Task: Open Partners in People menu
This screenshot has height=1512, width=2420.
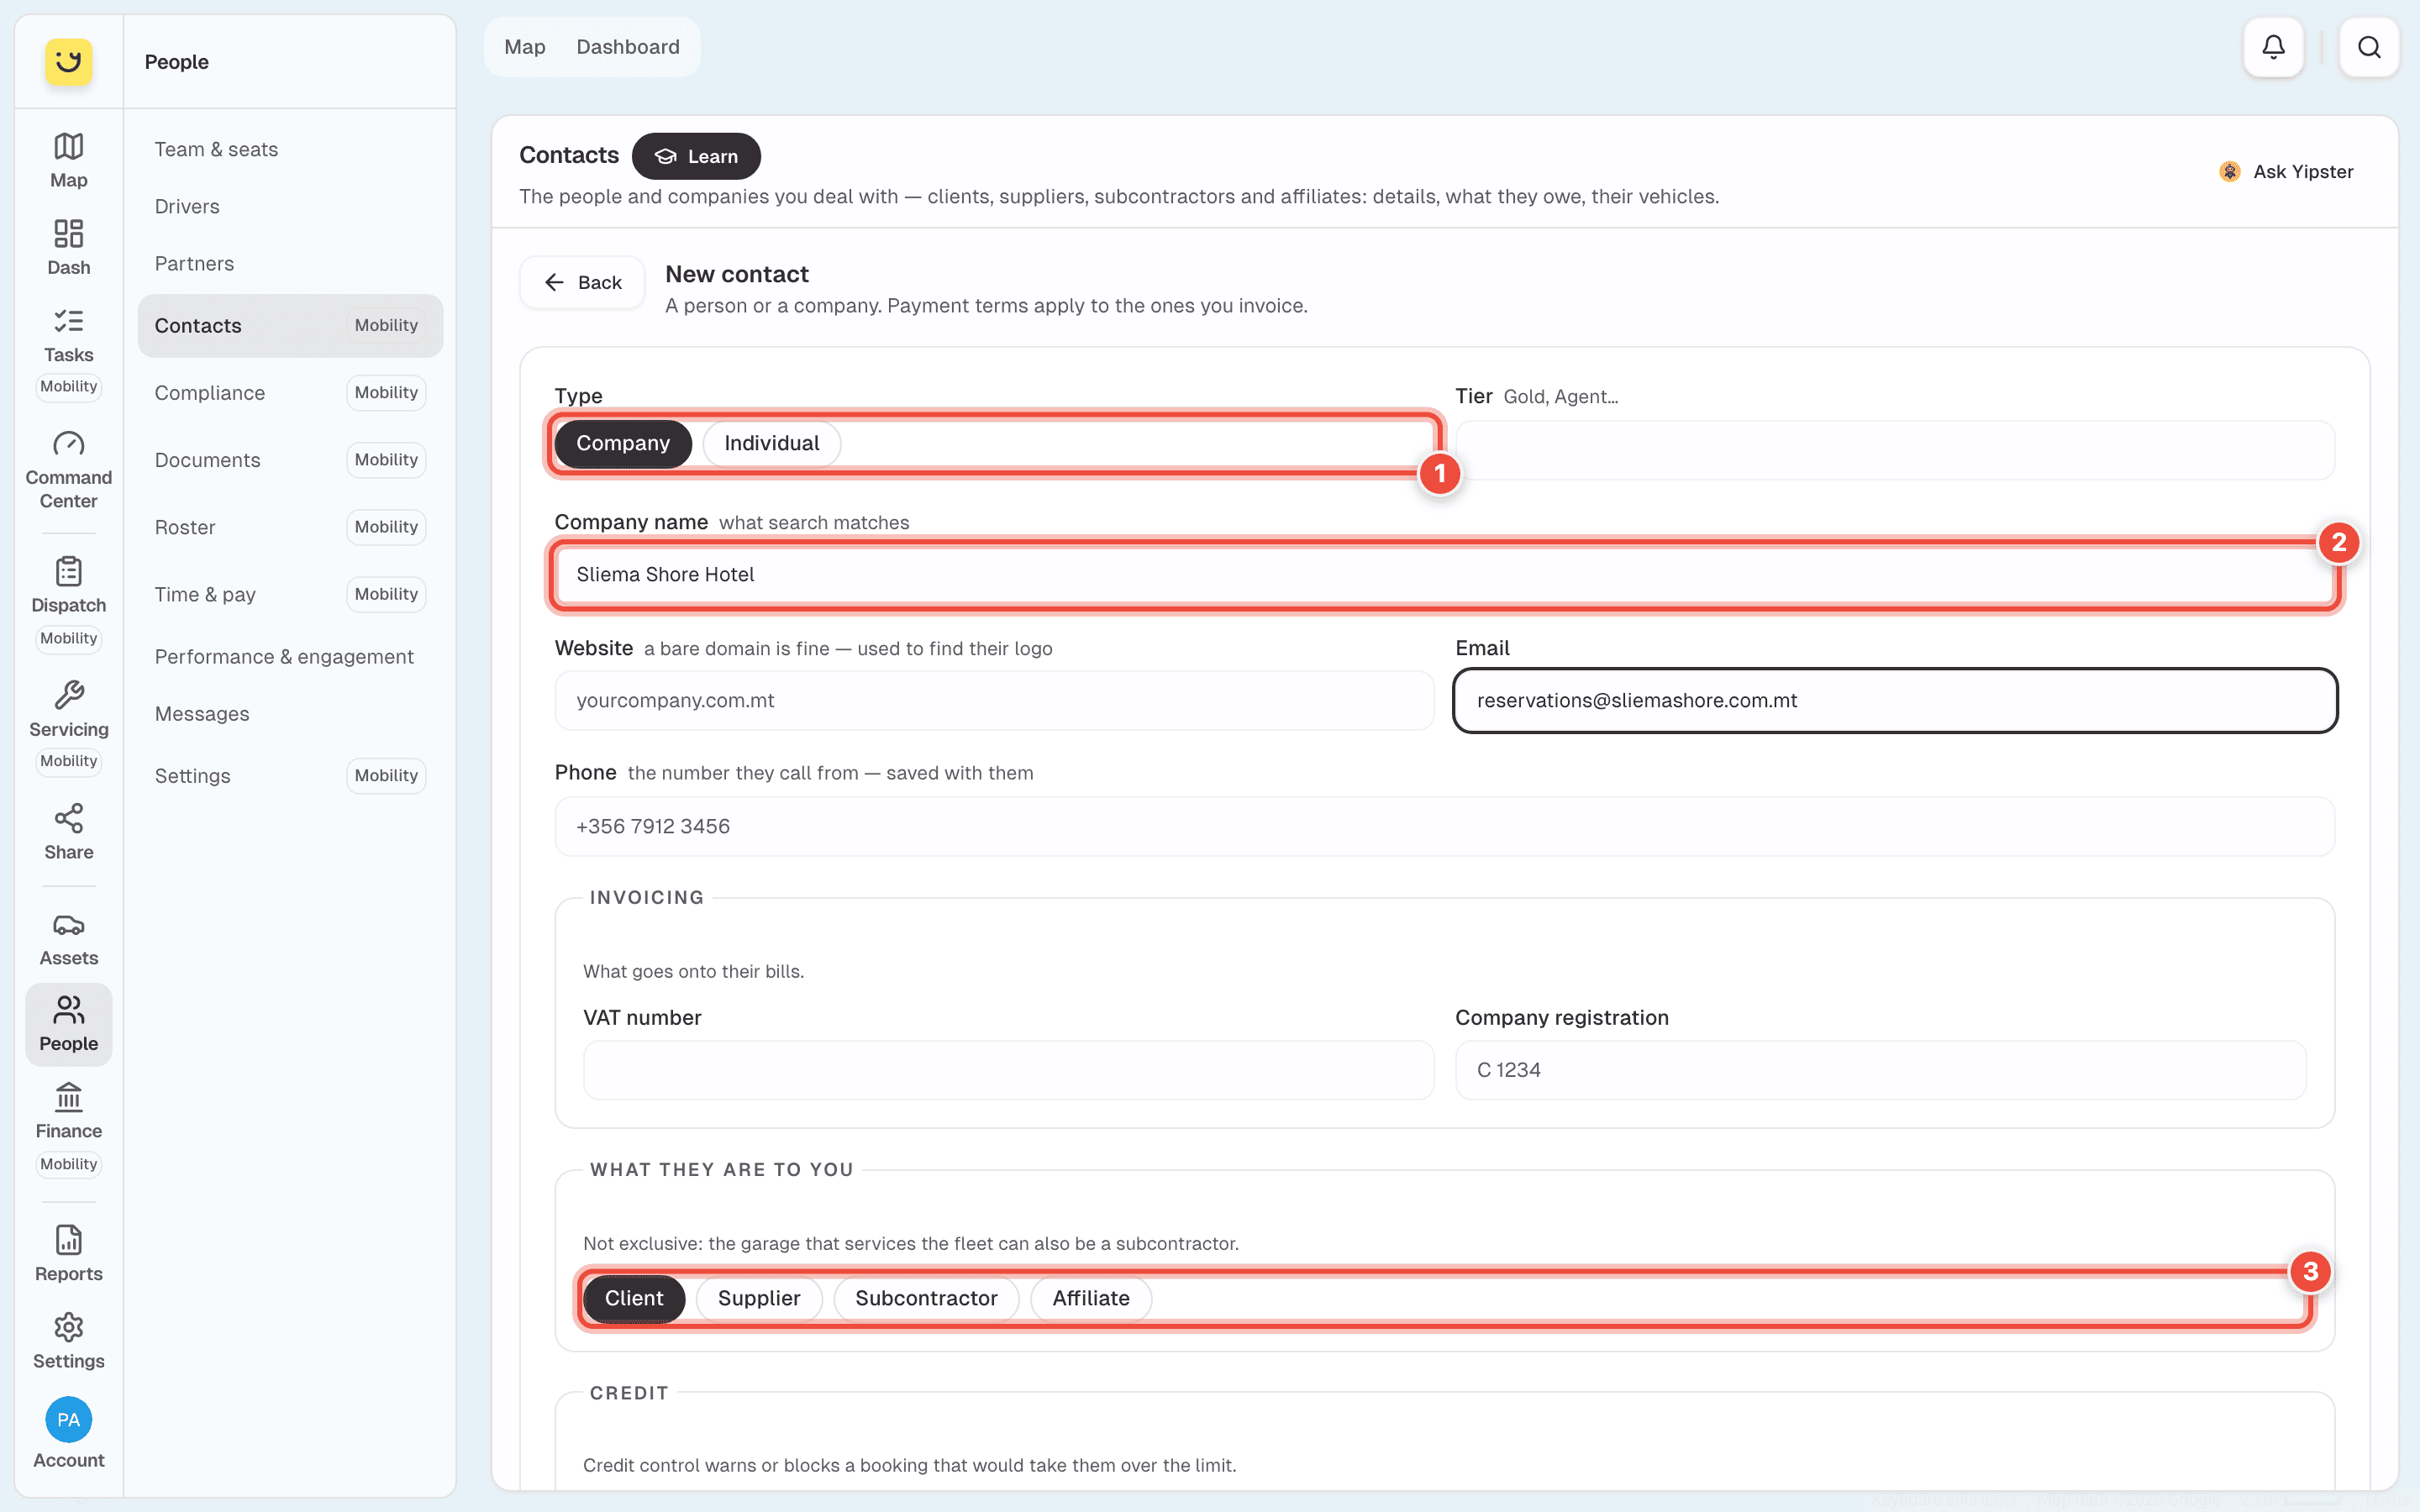Action: click(x=290, y=263)
